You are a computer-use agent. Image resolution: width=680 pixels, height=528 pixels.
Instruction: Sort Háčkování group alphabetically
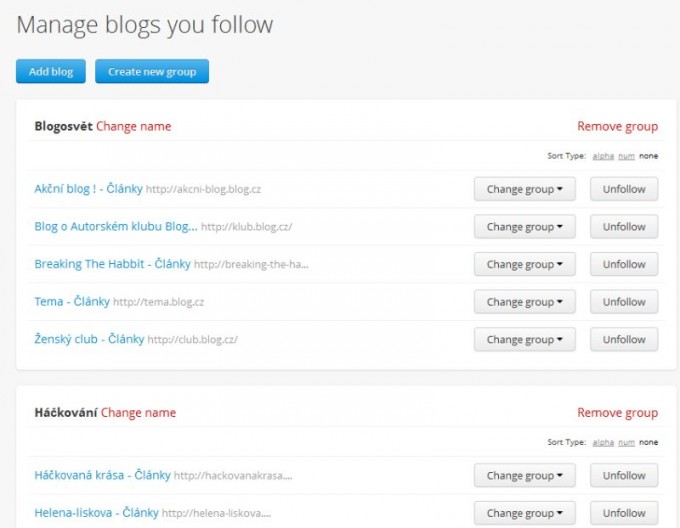pyautogui.click(x=603, y=442)
